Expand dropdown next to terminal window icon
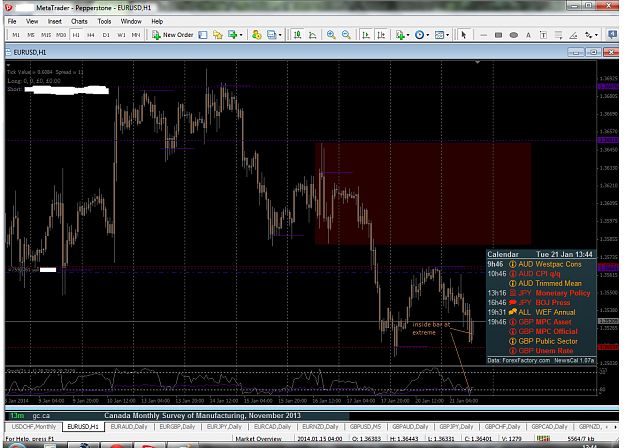Image resolution: width=625 pixels, height=448 pixels. 280,35
